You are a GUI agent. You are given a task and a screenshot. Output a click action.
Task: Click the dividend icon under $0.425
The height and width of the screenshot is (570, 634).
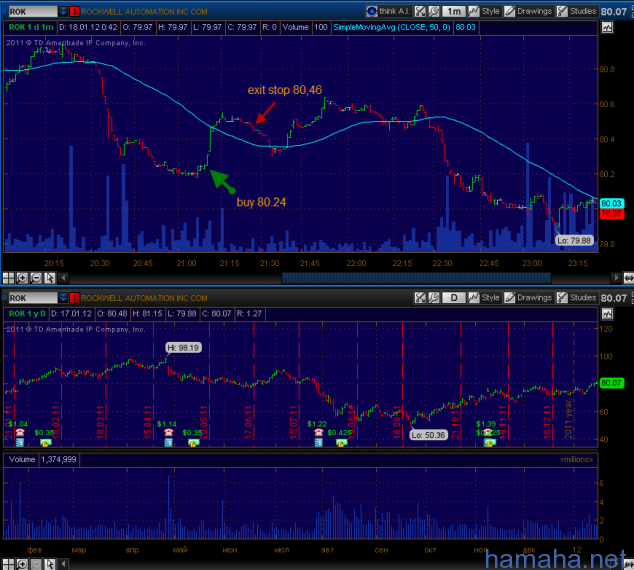tap(342, 443)
